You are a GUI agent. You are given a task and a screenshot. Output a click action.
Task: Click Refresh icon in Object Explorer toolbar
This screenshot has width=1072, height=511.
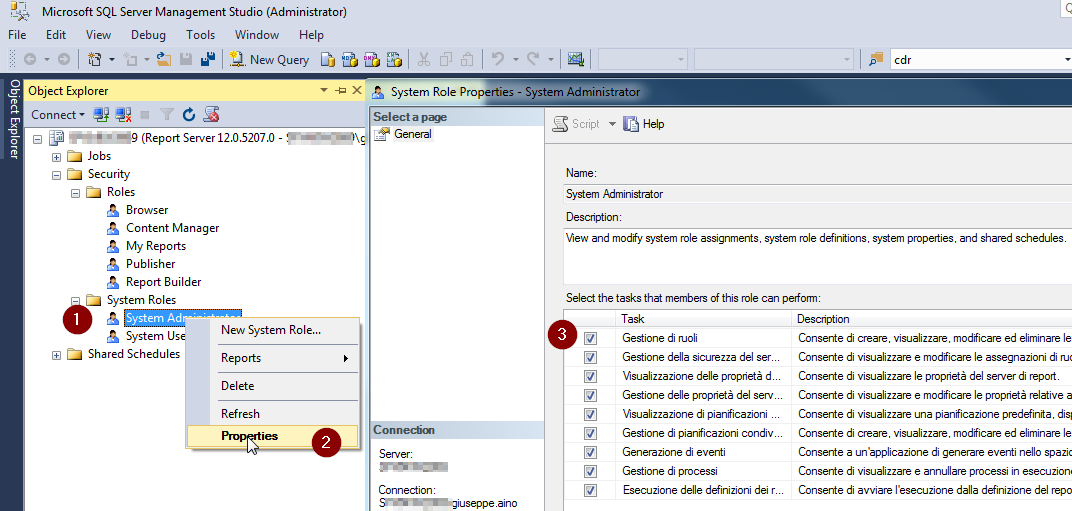click(189, 114)
